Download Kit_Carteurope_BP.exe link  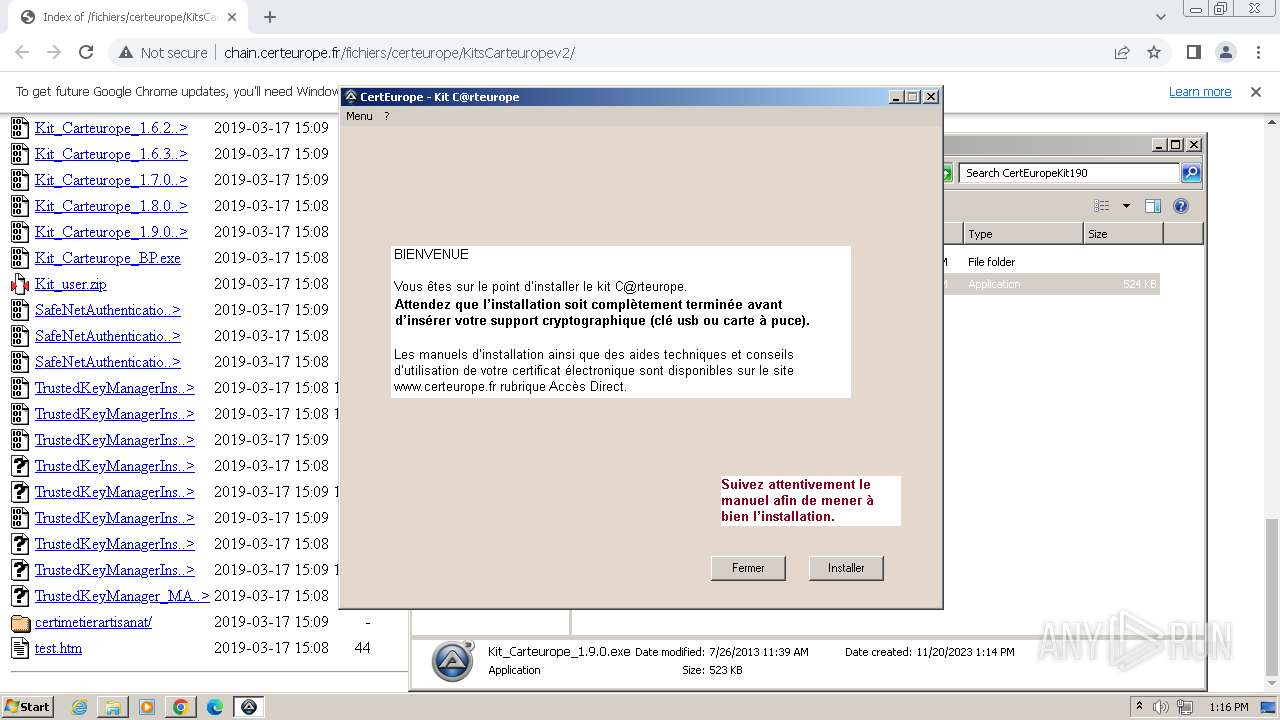(108, 258)
